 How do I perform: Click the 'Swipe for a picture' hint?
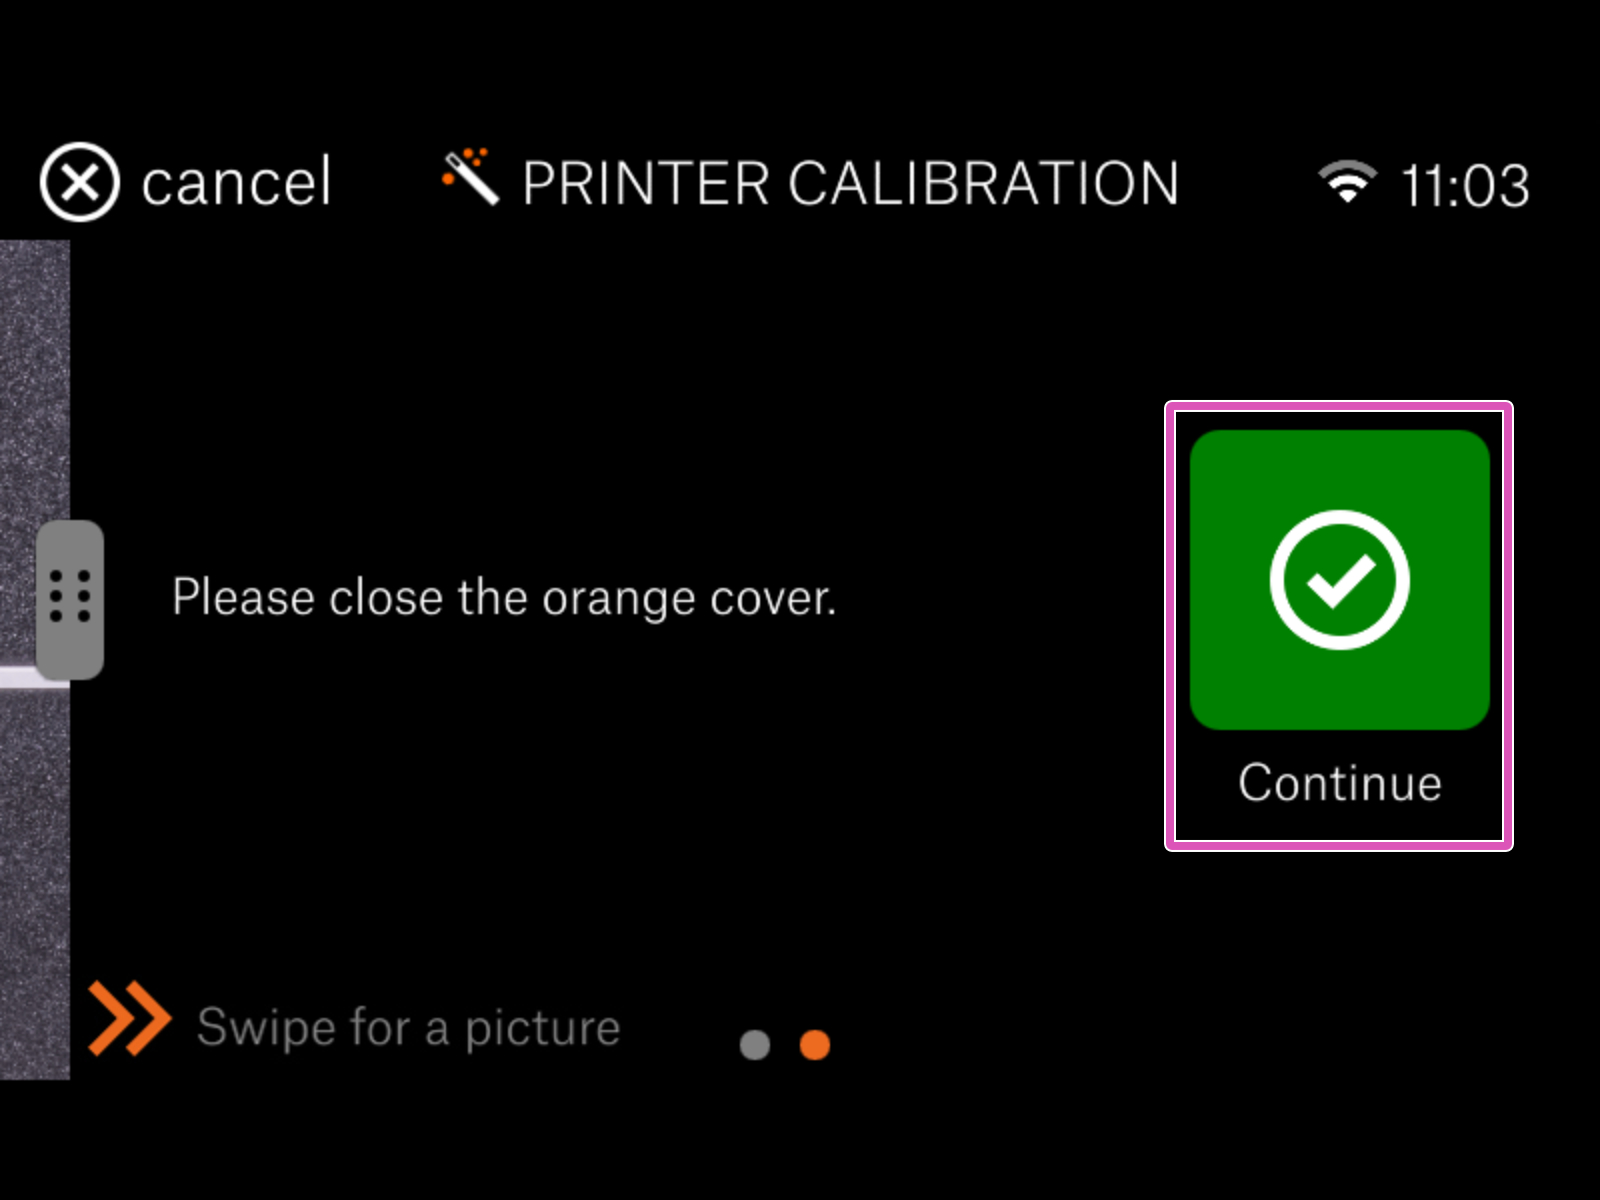(x=409, y=1028)
